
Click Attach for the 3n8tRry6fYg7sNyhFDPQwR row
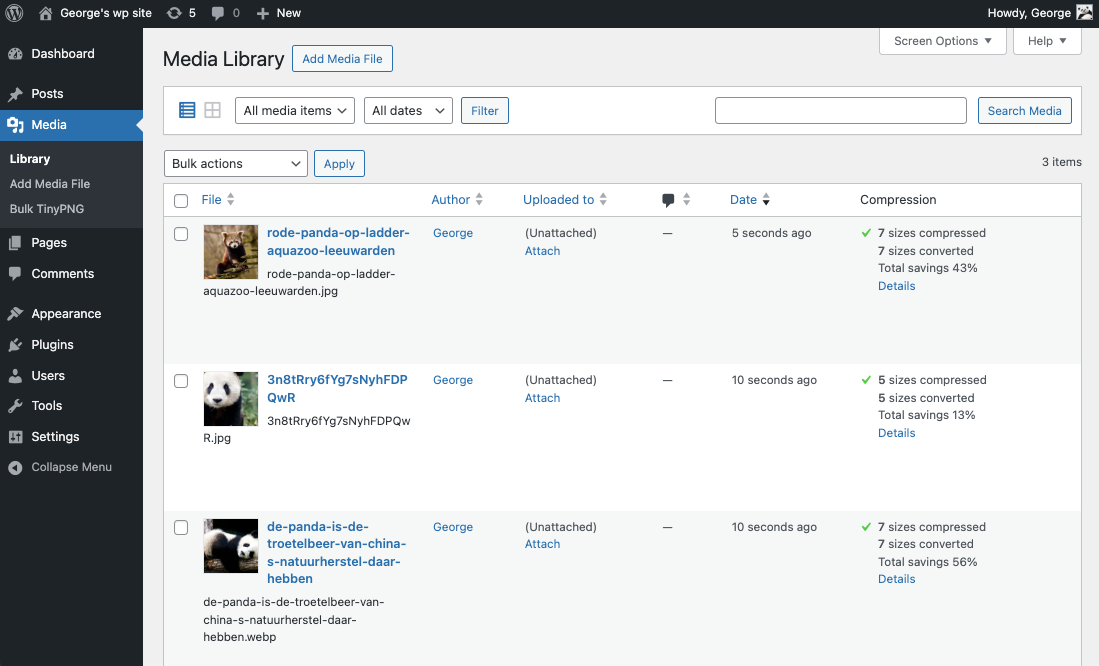[542, 398]
